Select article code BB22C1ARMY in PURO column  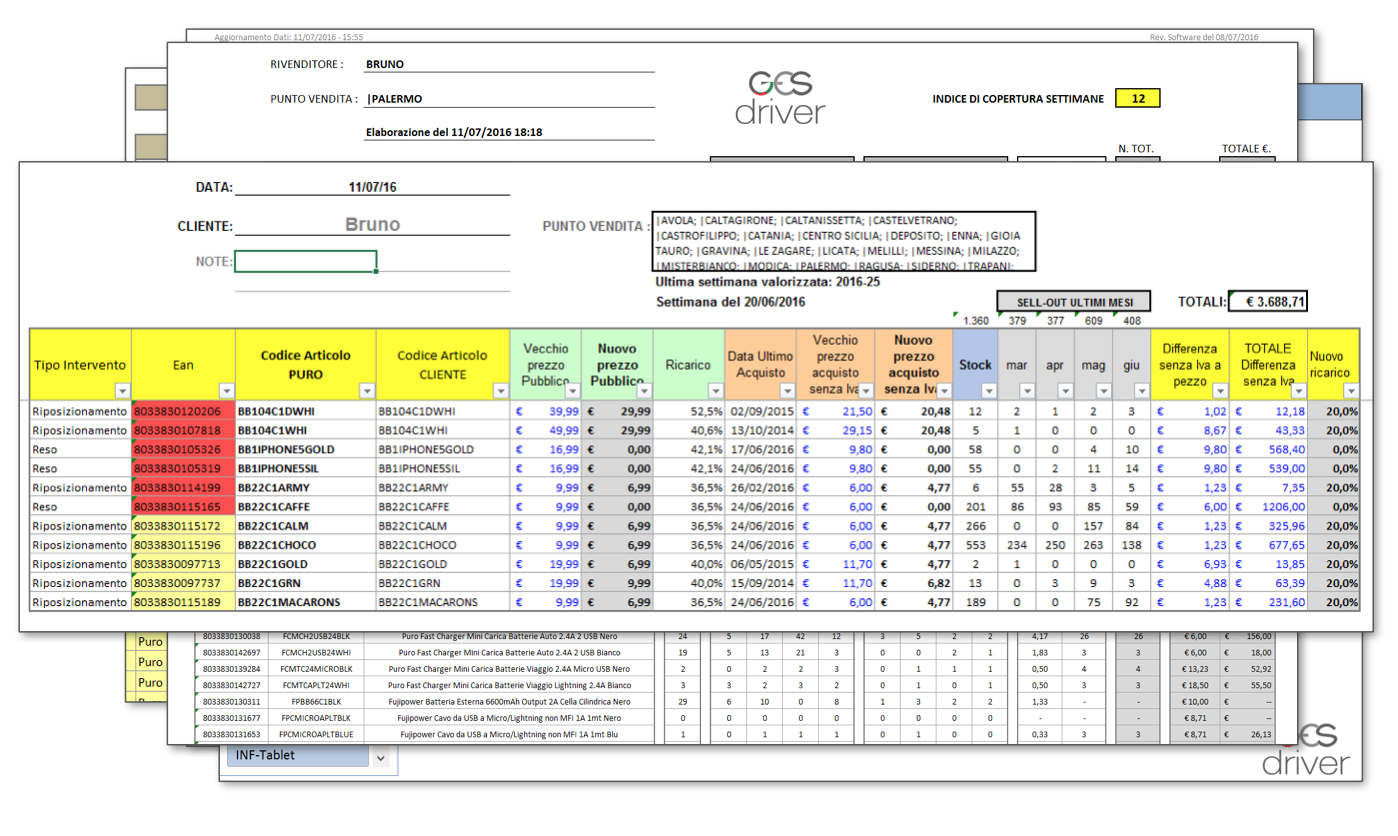tap(306, 488)
